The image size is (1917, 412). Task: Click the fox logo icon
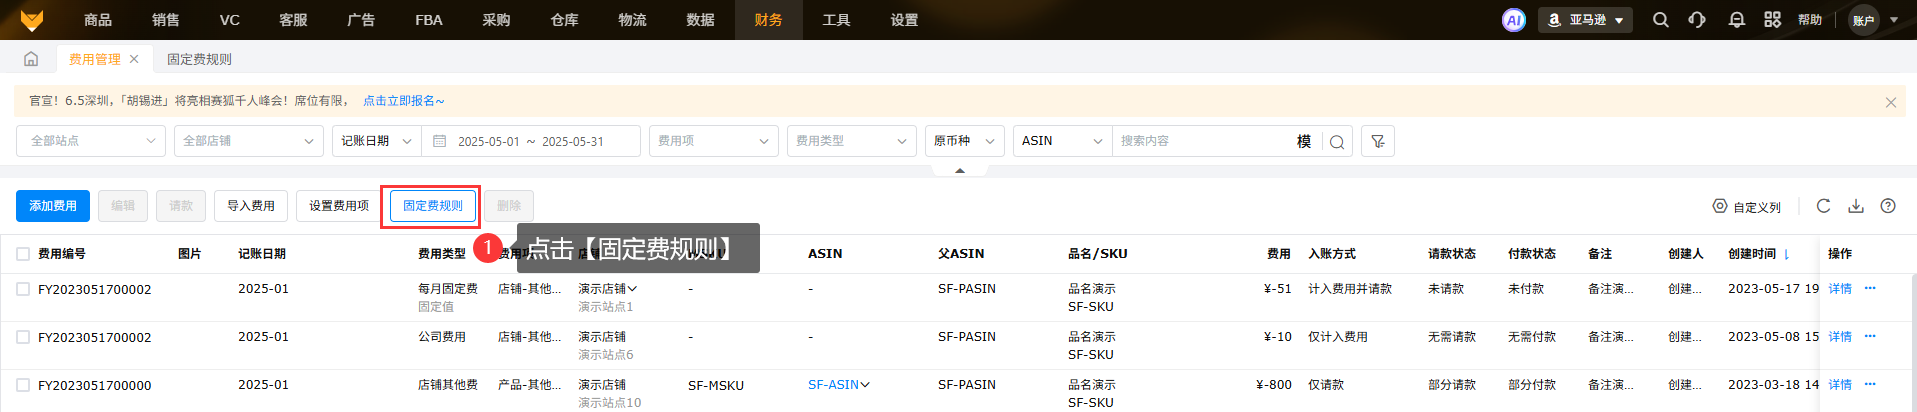[x=32, y=20]
